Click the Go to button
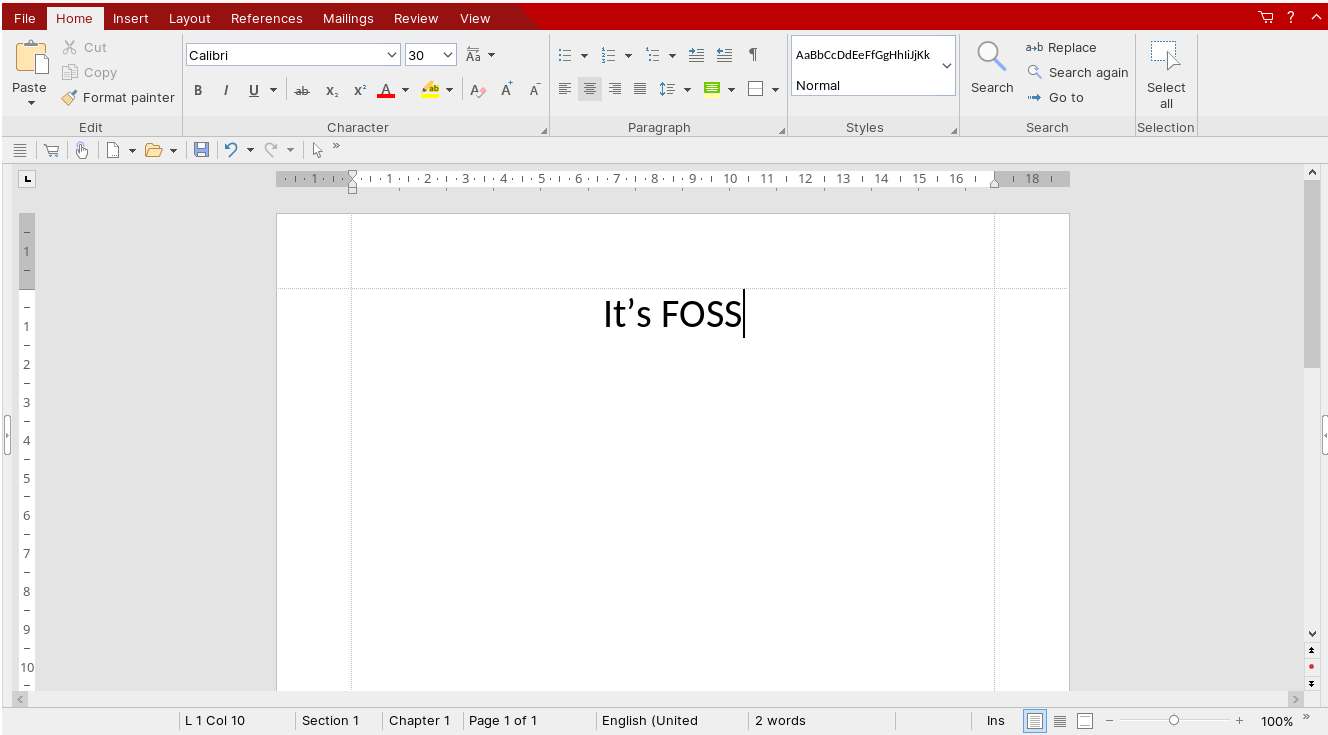The height and width of the screenshot is (735, 1328). pyautogui.click(x=1055, y=98)
